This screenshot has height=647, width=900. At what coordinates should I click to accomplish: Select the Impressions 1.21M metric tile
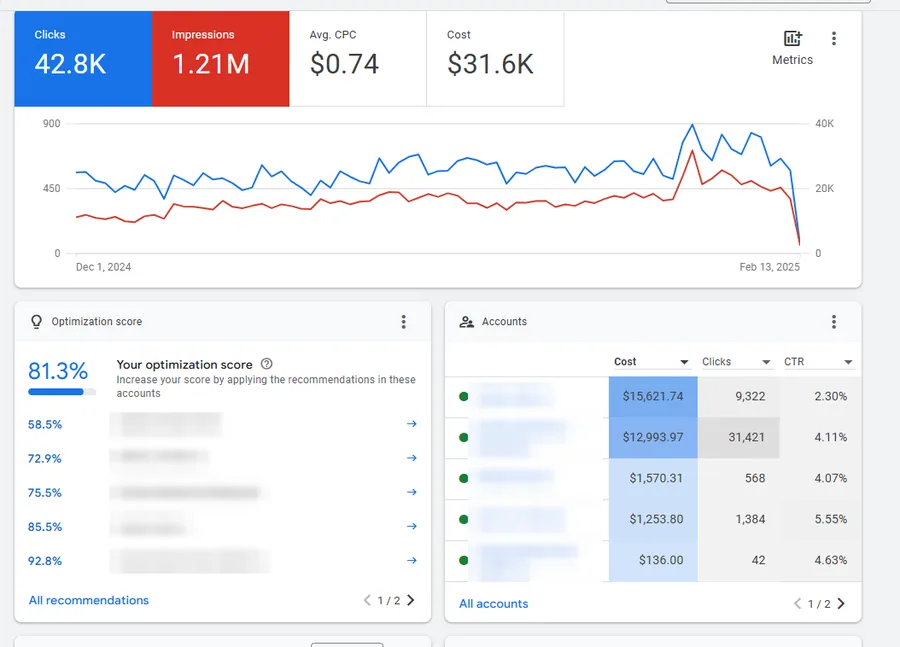point(221,59)
